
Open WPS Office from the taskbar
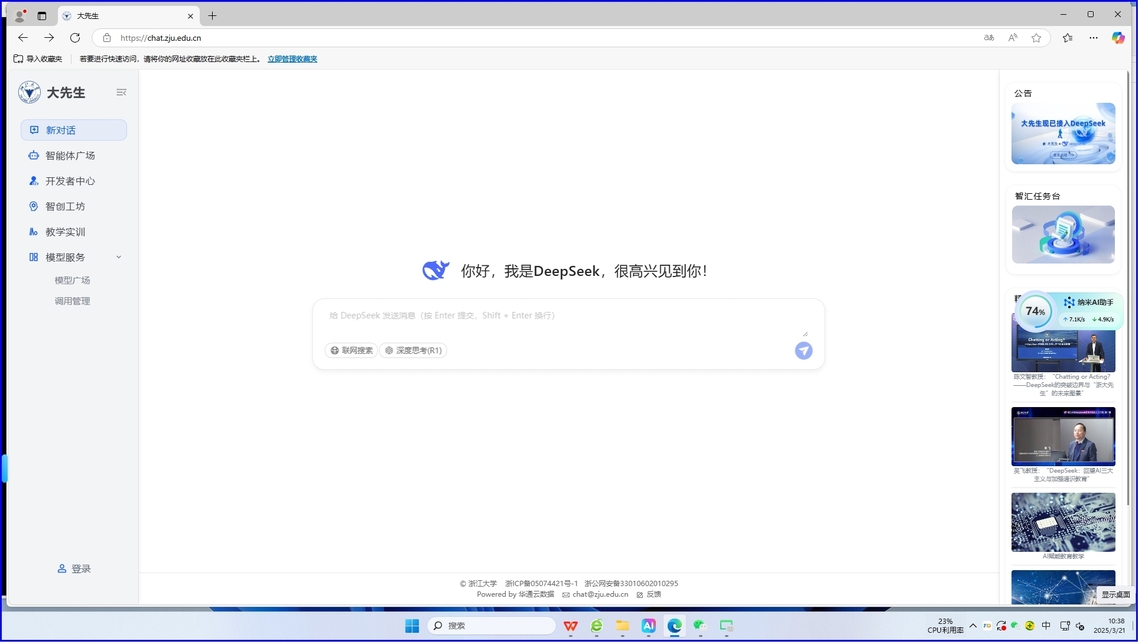coord(570,626)
